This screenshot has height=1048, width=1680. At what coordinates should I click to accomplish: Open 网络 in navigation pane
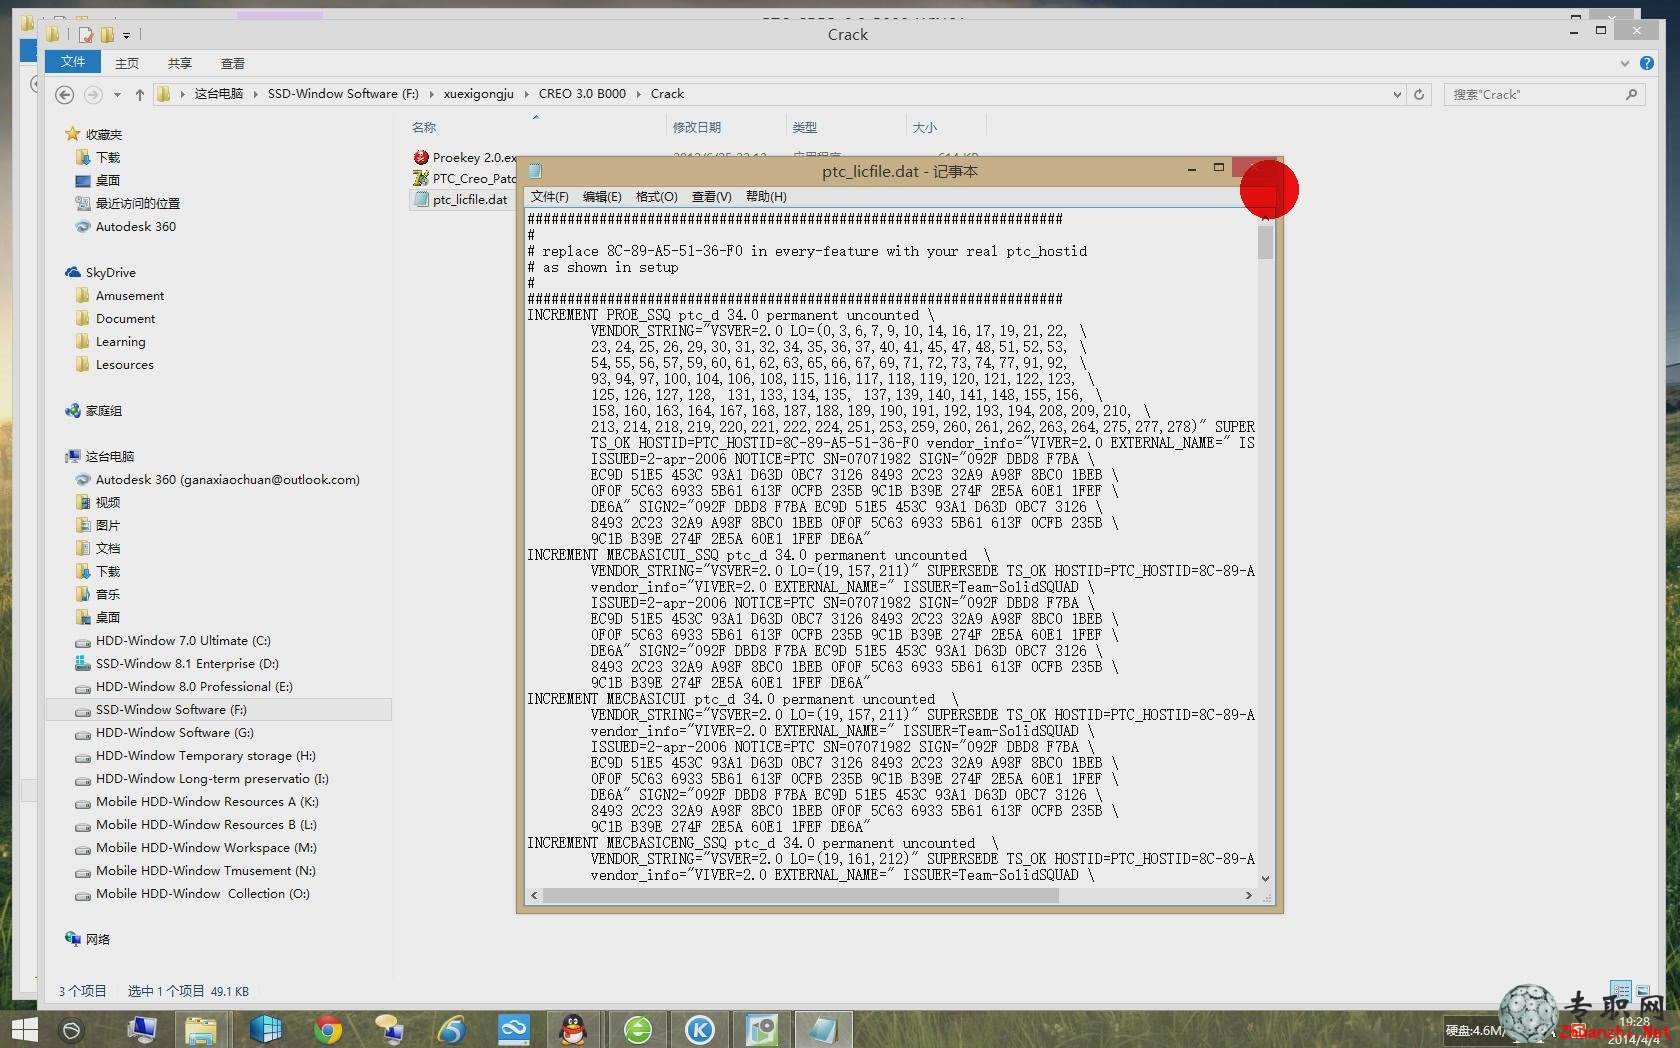tap(87, 939)
